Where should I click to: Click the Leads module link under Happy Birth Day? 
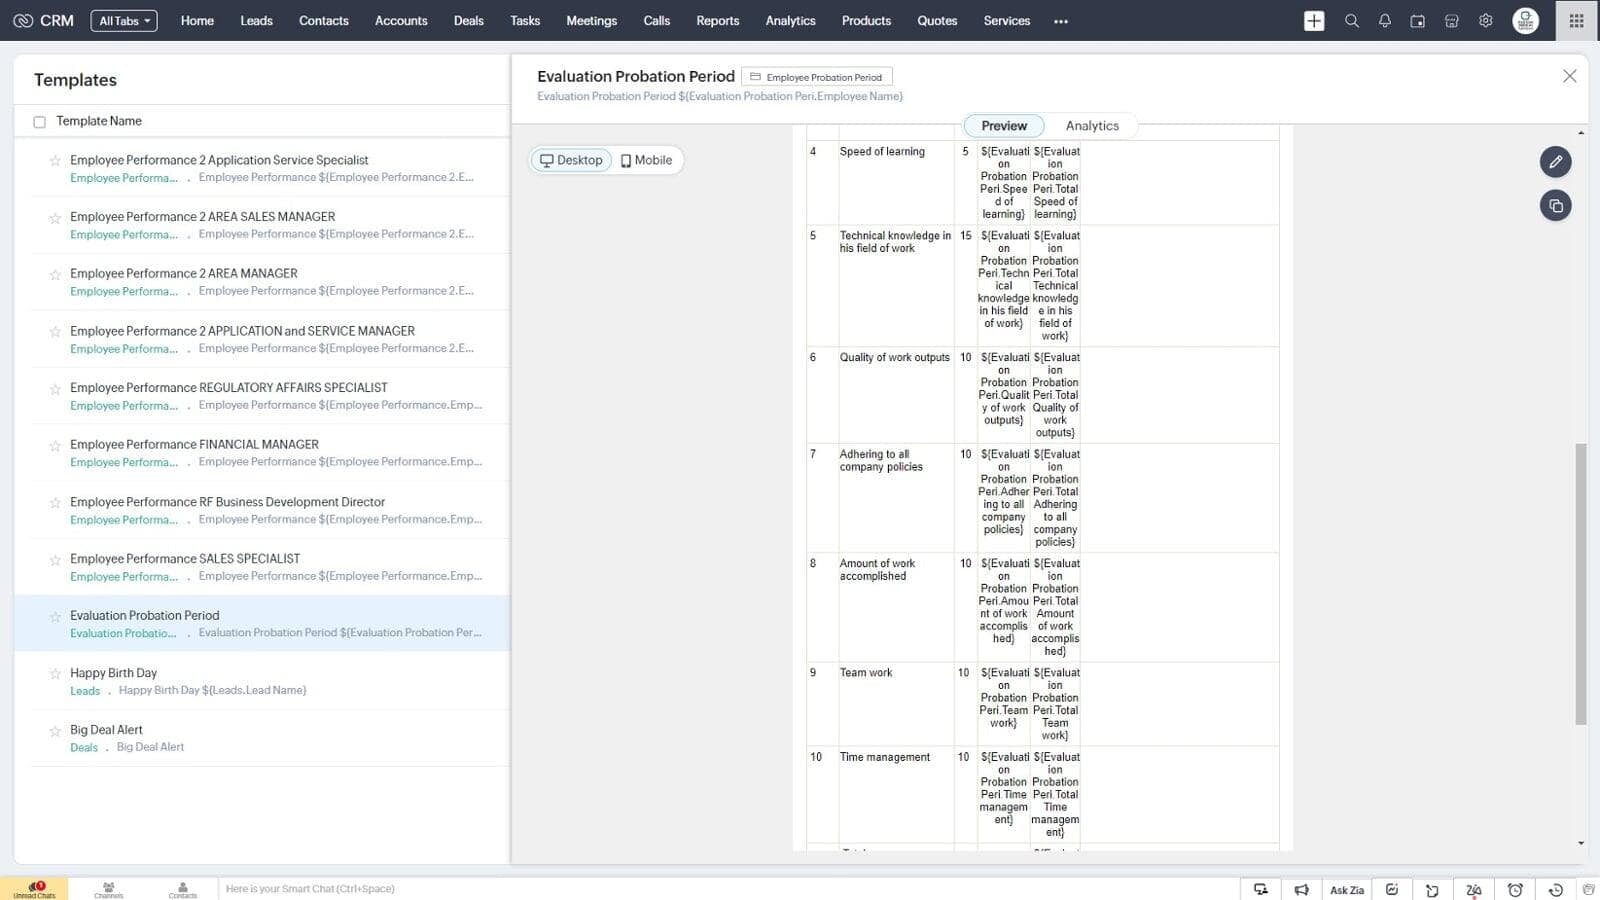[x=85, y=691]
